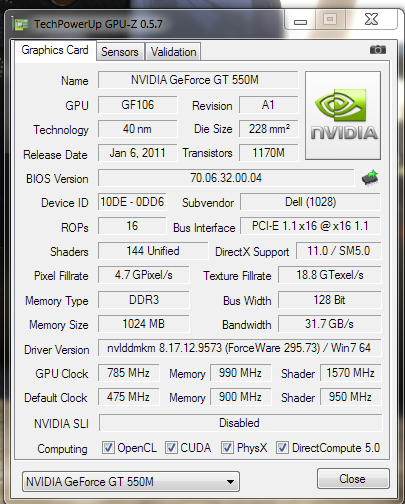
Task: Click the "Driver Version" label
Action: point(57,350)
